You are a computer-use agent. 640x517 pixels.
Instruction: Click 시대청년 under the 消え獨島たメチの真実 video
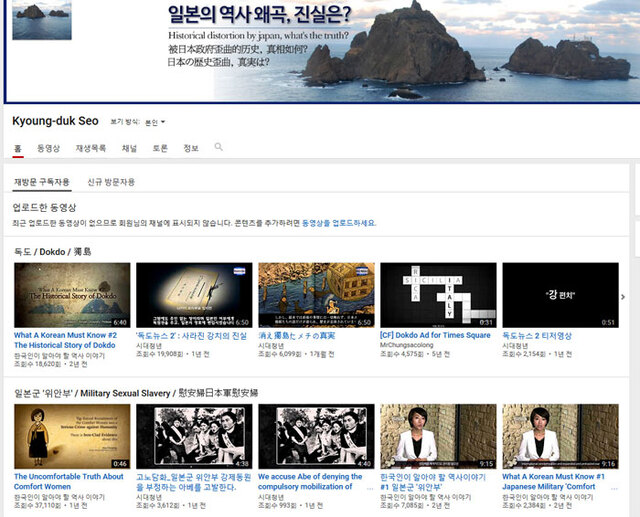tap(271, 345)
